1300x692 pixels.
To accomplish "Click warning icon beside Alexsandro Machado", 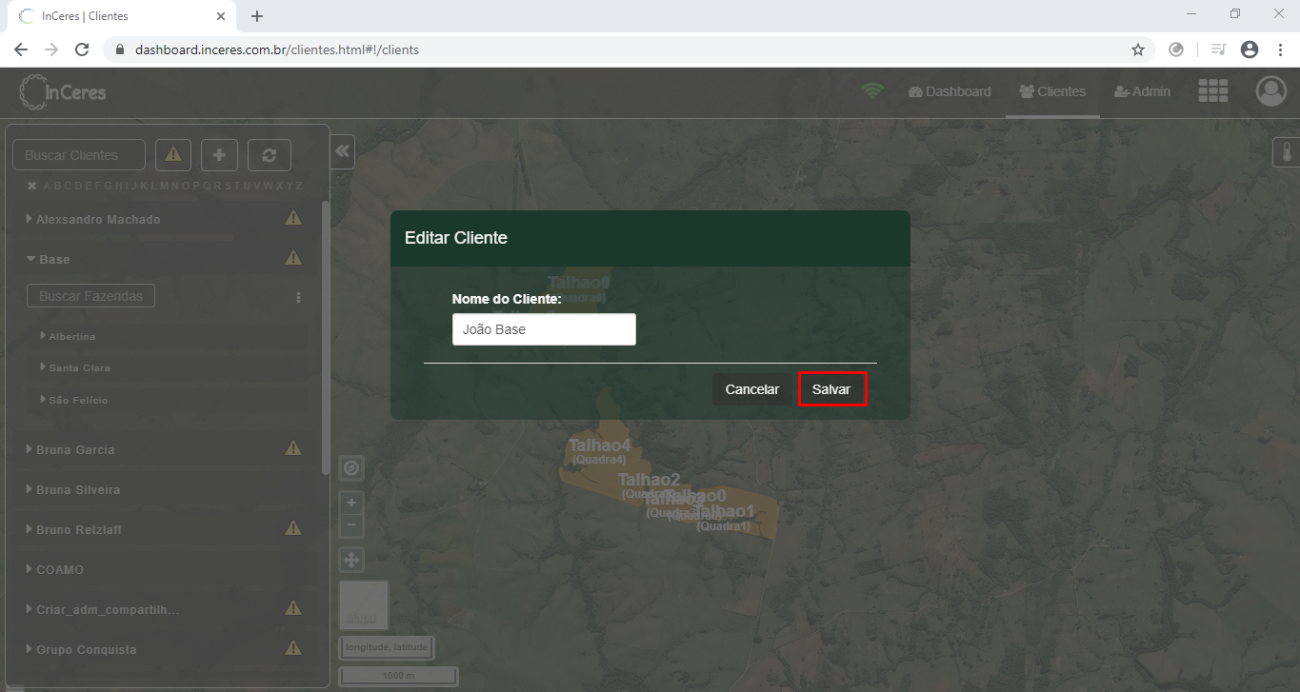I will click(x=293, y=218).
